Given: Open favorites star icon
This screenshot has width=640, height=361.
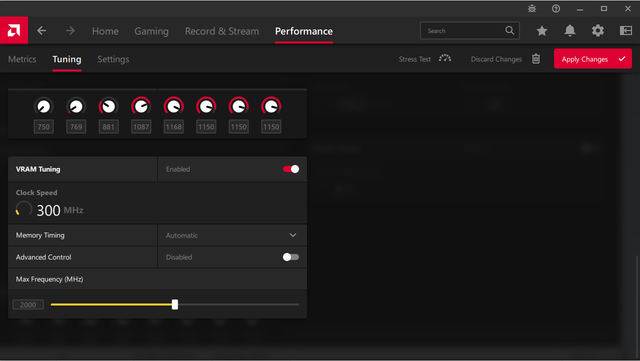Looking at the screenshot, I should click(x=542, y=31).
